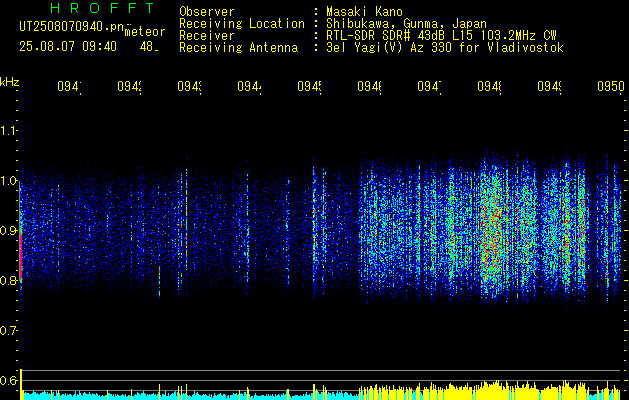Image resolution: width=629 pixels, height=400 pixels.
Task: Click the 0942 time axis marker
Action: (x=130, y=86)
